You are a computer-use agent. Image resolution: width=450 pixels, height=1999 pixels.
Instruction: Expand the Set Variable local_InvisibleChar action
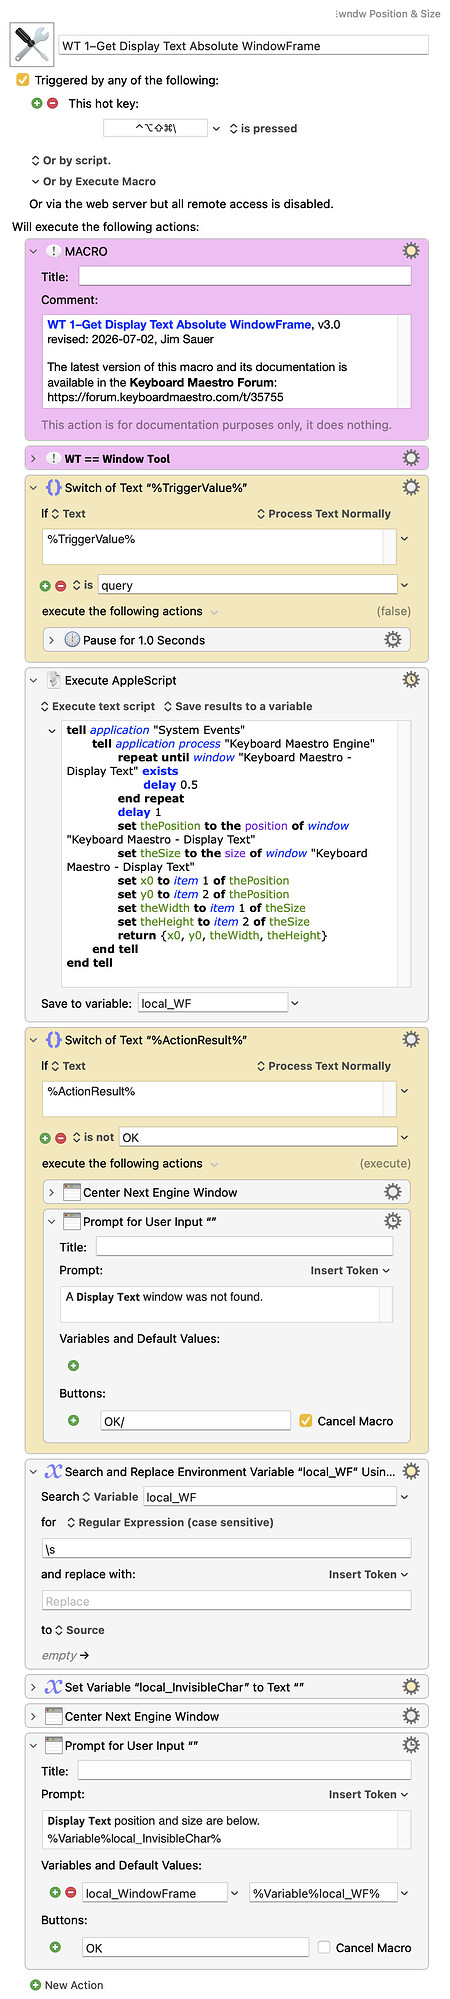(x=33, y=1687)
